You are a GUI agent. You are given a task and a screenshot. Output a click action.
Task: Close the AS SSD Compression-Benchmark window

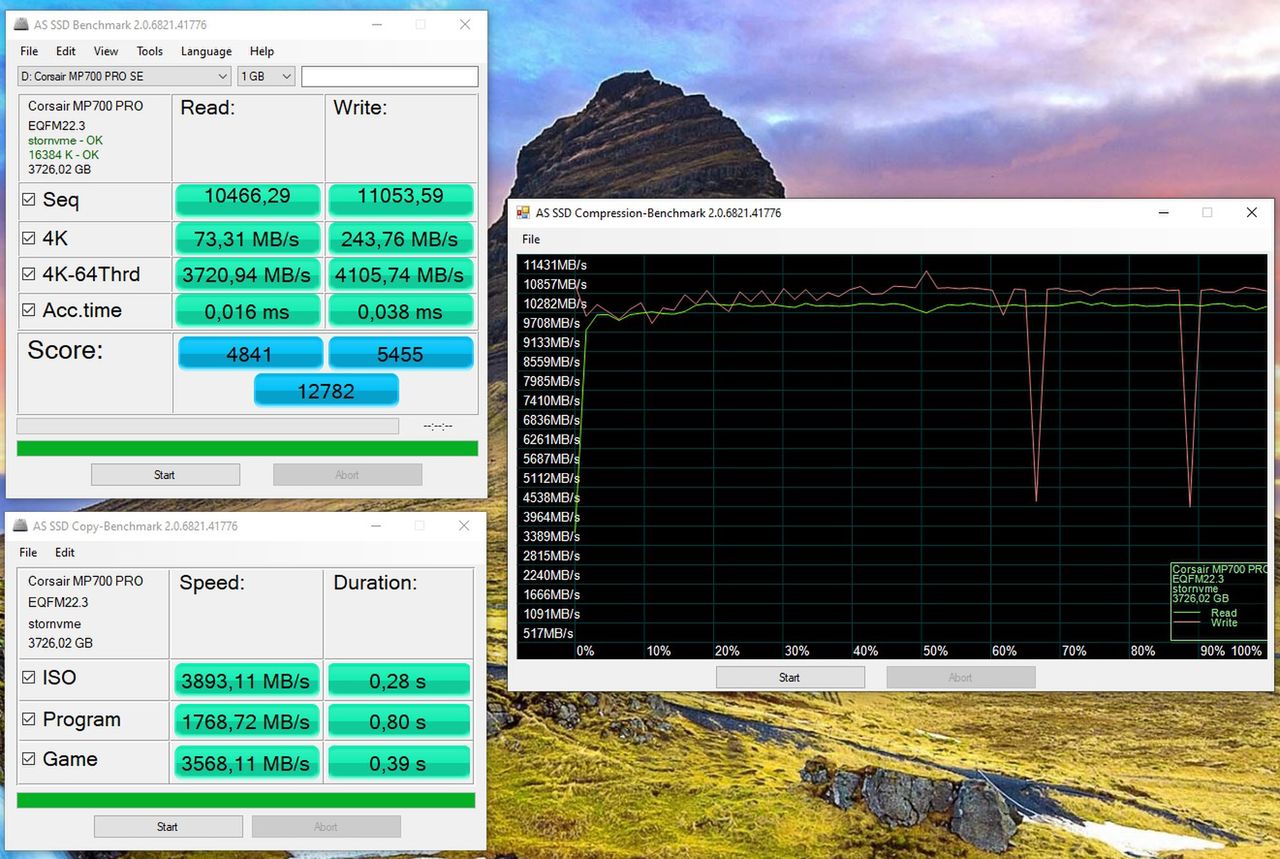(x=1251, y=213)
